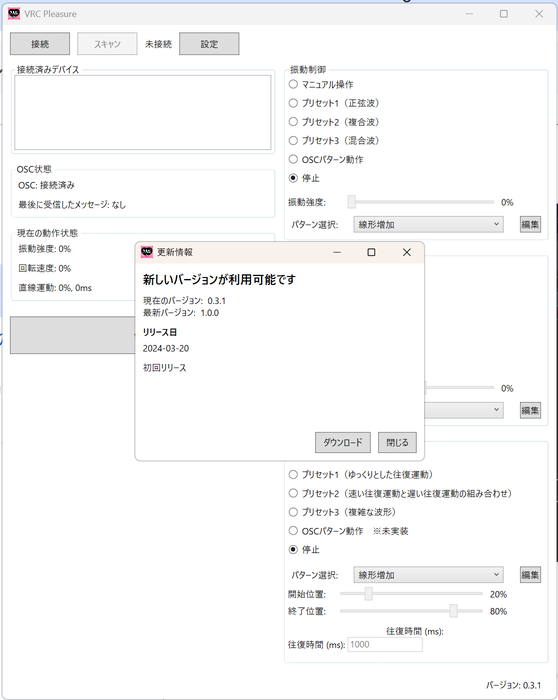Expand the partially hidden middle pattern dropdown arrow

(496, 410)
